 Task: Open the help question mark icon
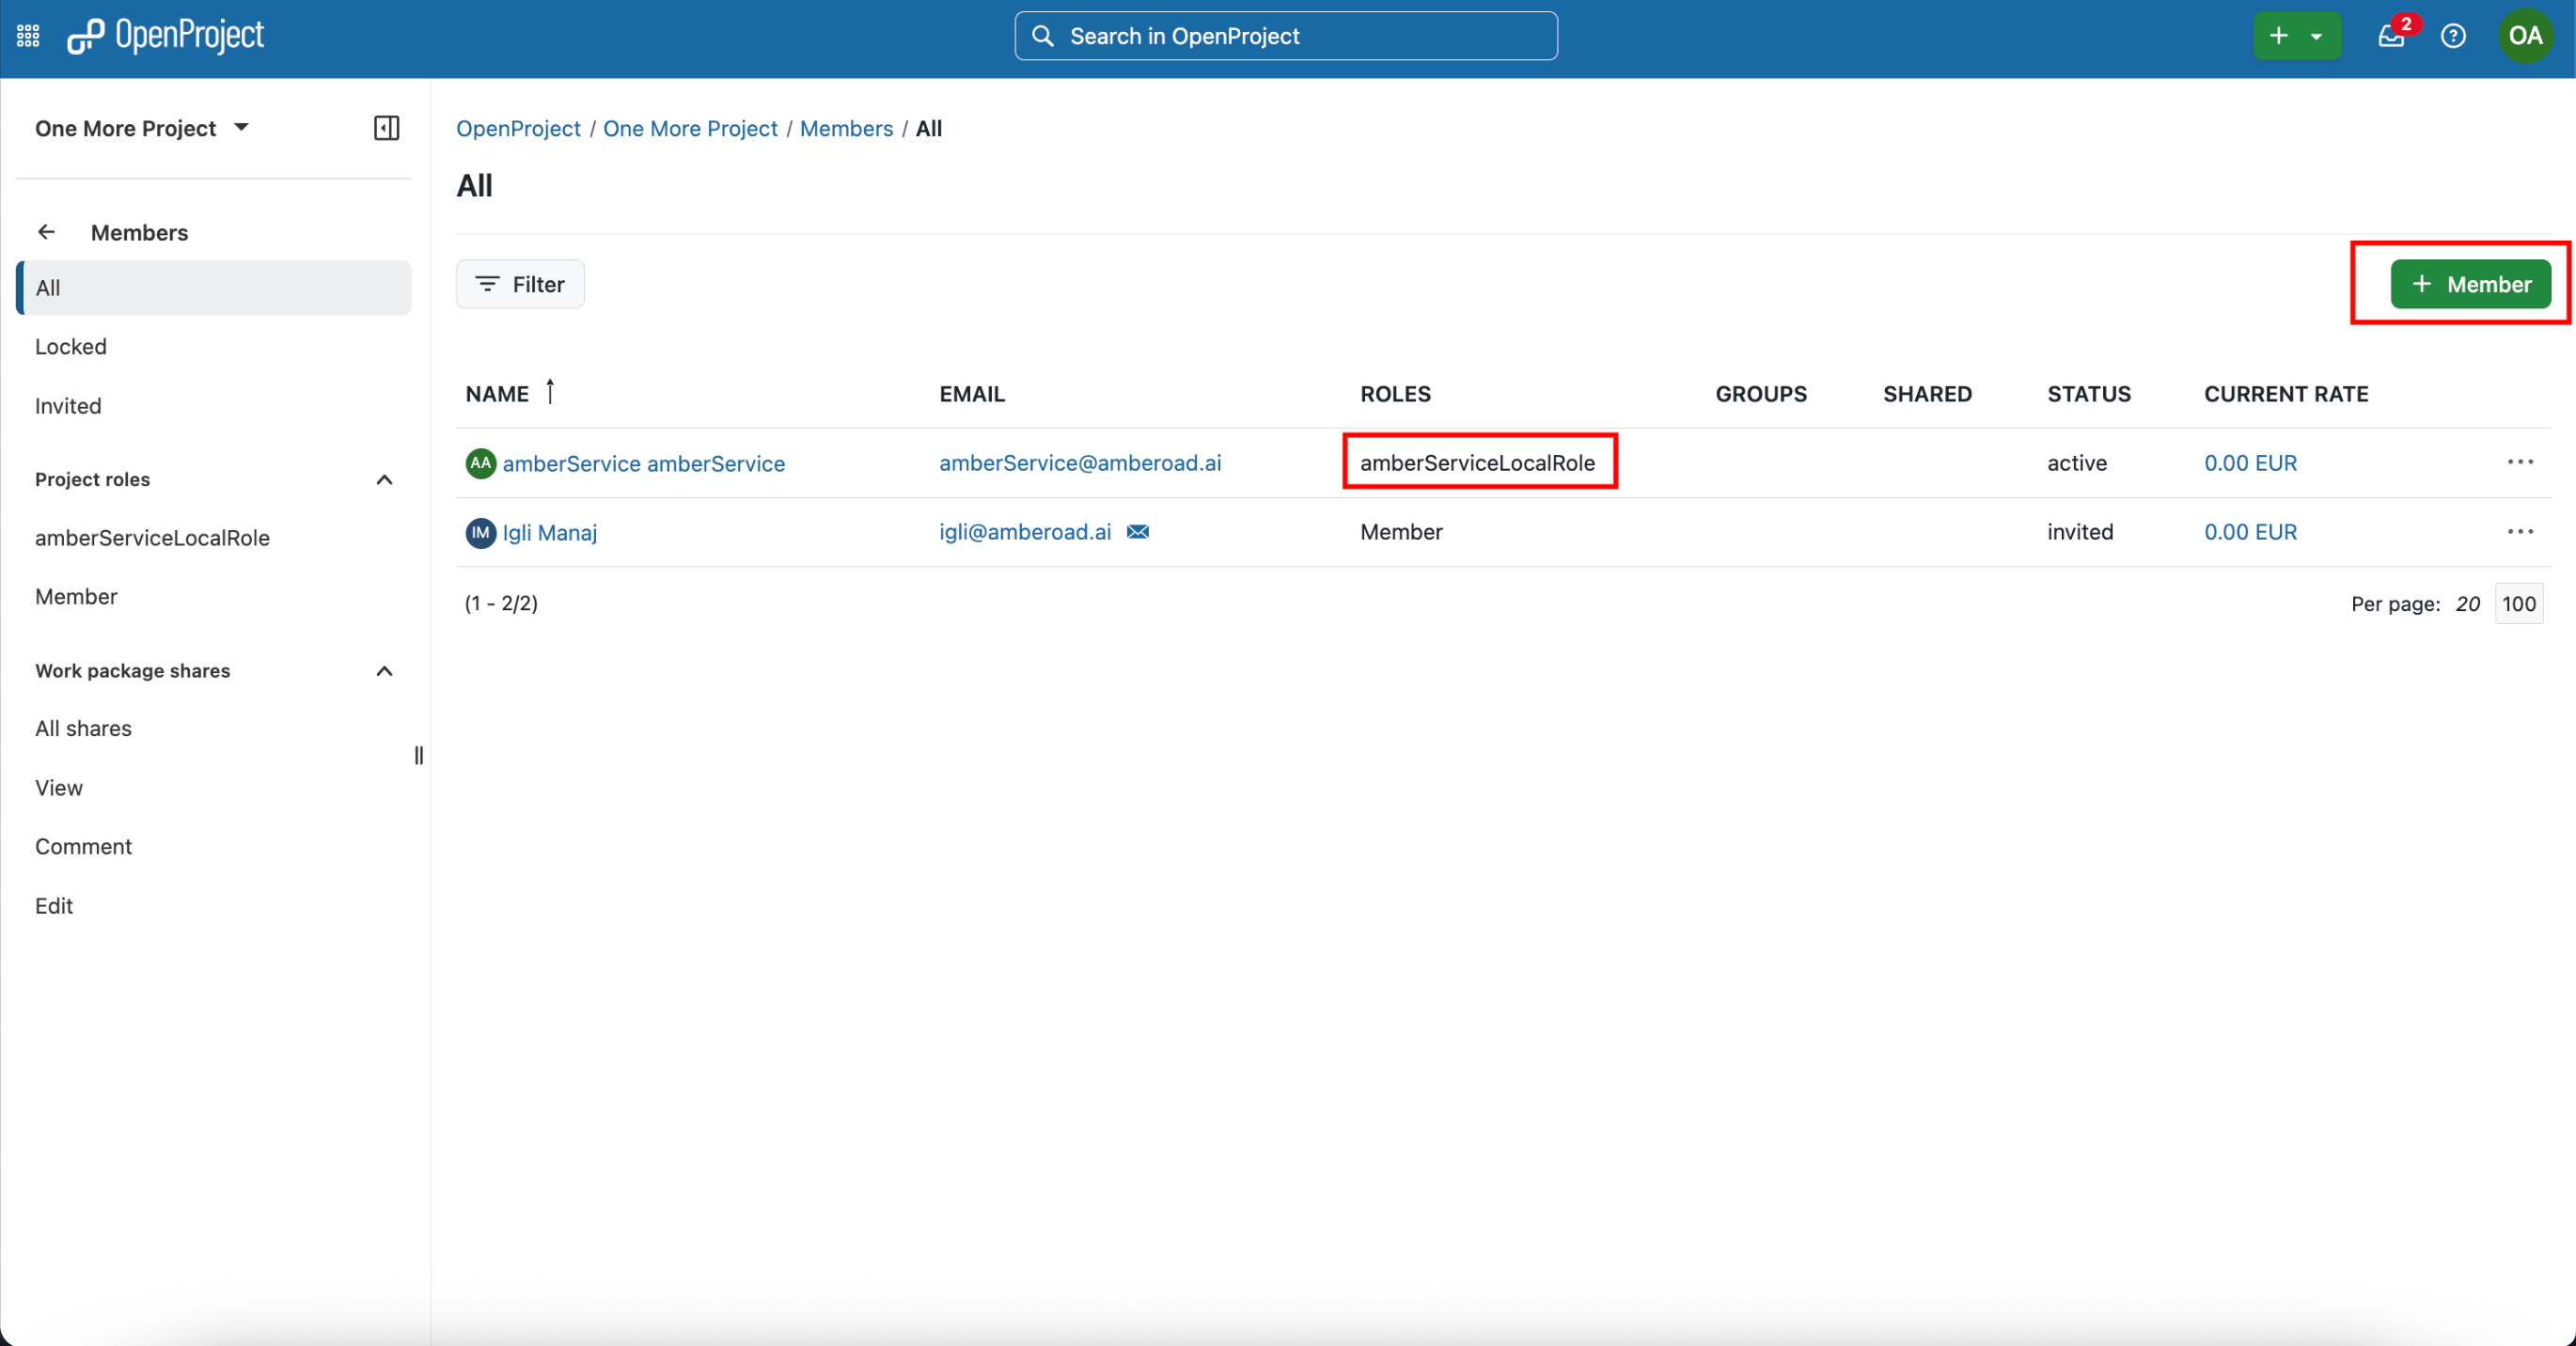point(2453,36)
